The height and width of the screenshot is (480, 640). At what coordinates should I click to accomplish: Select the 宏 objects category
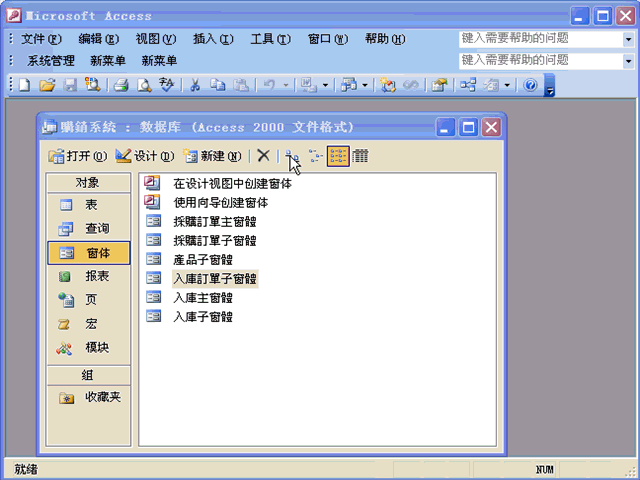pos(89,324)
